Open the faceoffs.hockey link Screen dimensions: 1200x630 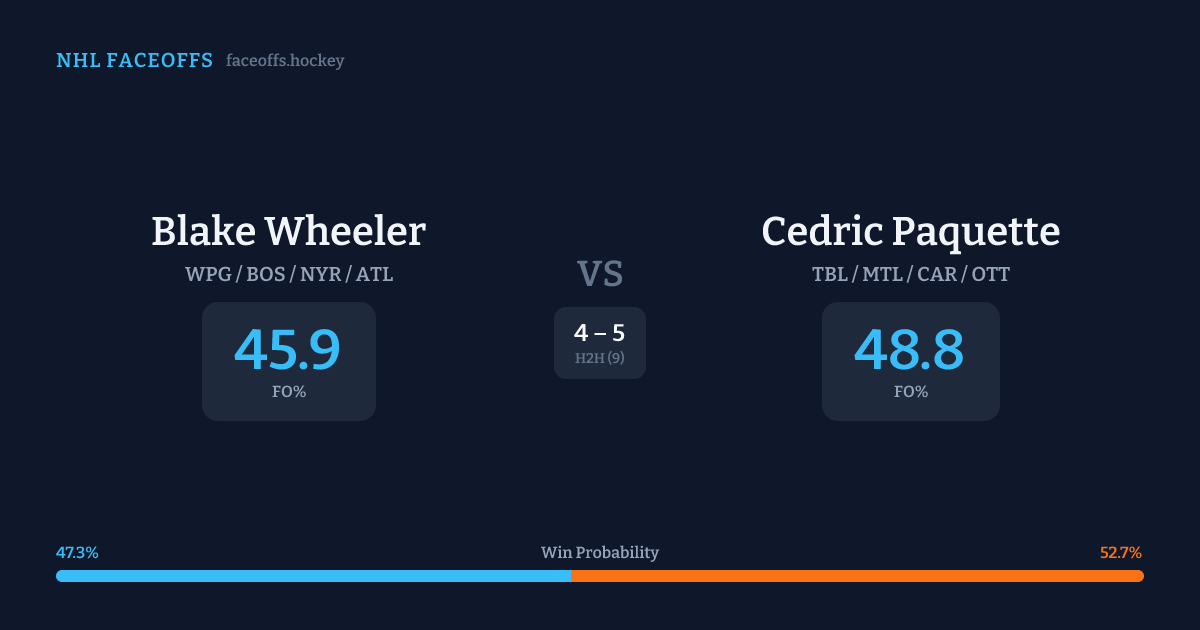(x=285, y=61)
